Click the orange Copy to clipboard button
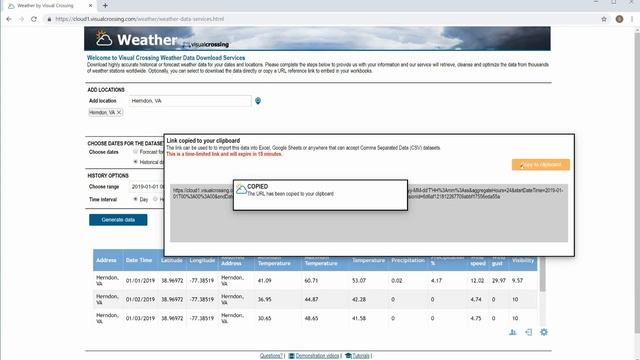The image size is (640, 360). 540,164
